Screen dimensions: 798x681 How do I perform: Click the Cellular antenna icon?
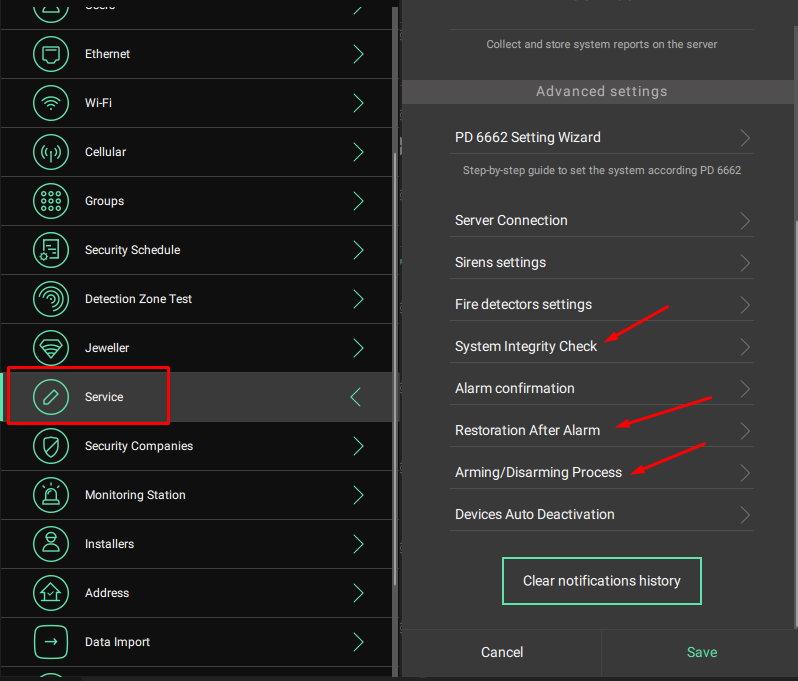[51, 152]
